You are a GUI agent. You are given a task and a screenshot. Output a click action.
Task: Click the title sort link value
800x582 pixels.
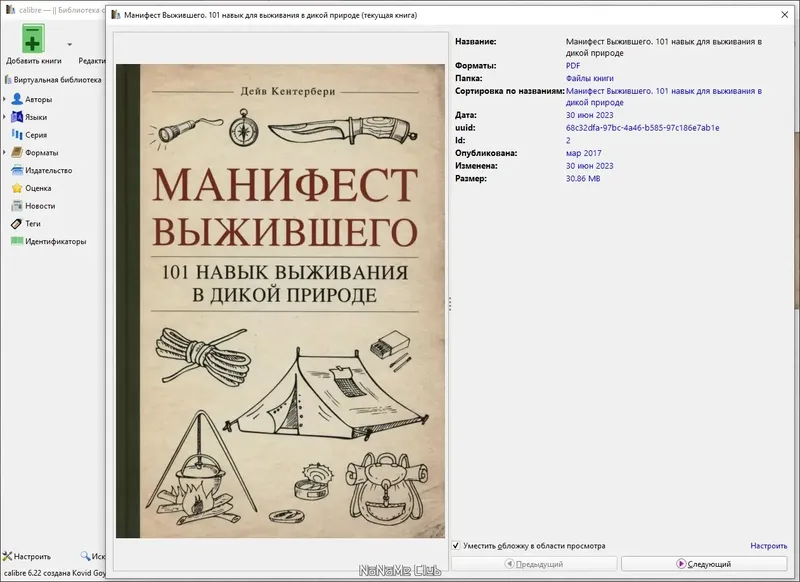[x=664, y=96]
